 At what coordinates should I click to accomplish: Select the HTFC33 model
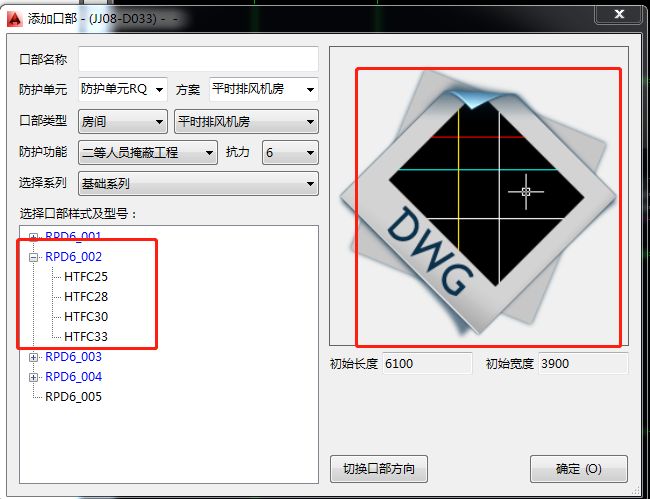(86, 337)
